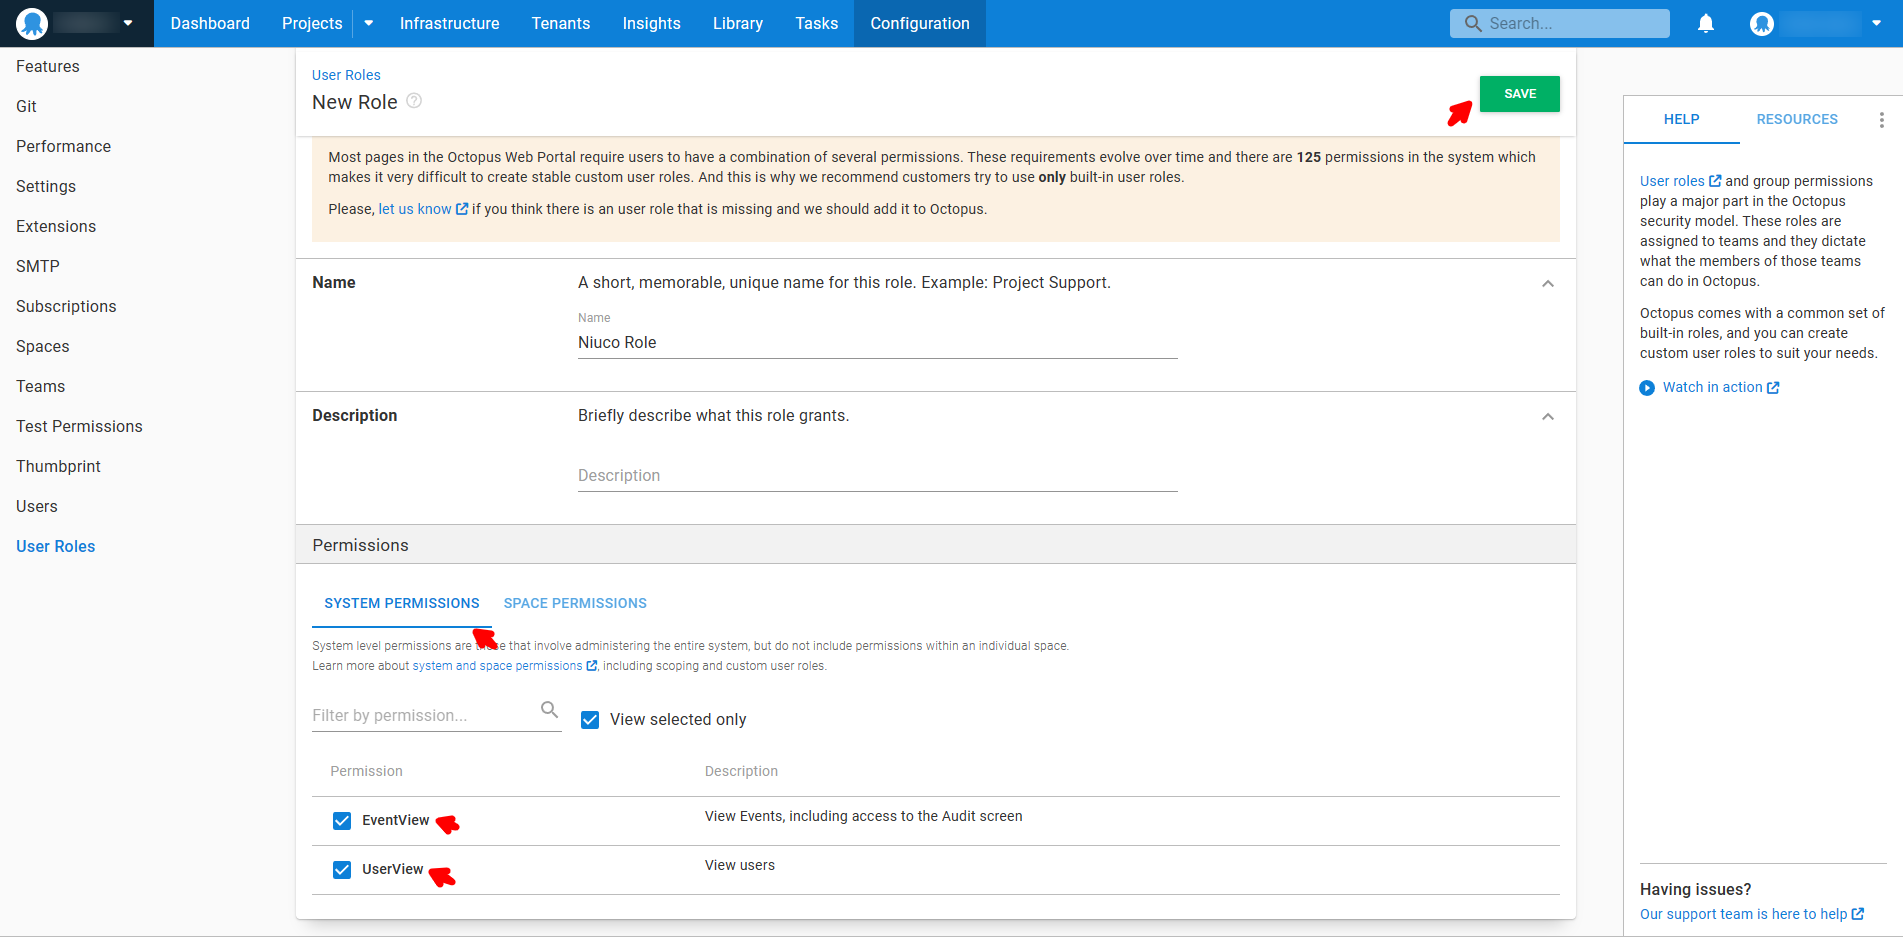The width and height of the screenshot is (1903, 937).
Task: Open the Library menu
Action: coord(738,23)
